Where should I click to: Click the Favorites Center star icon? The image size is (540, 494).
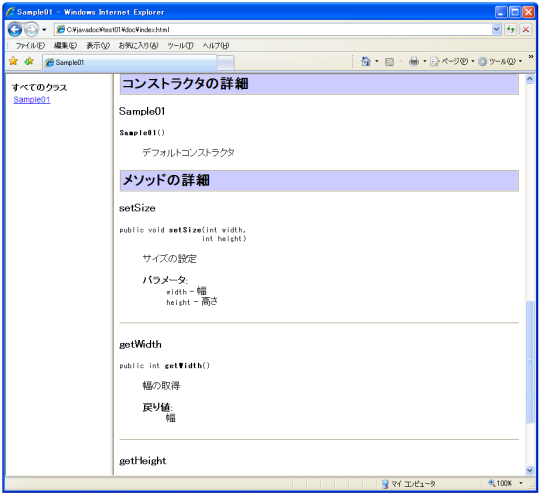click(x=13, y=61)
